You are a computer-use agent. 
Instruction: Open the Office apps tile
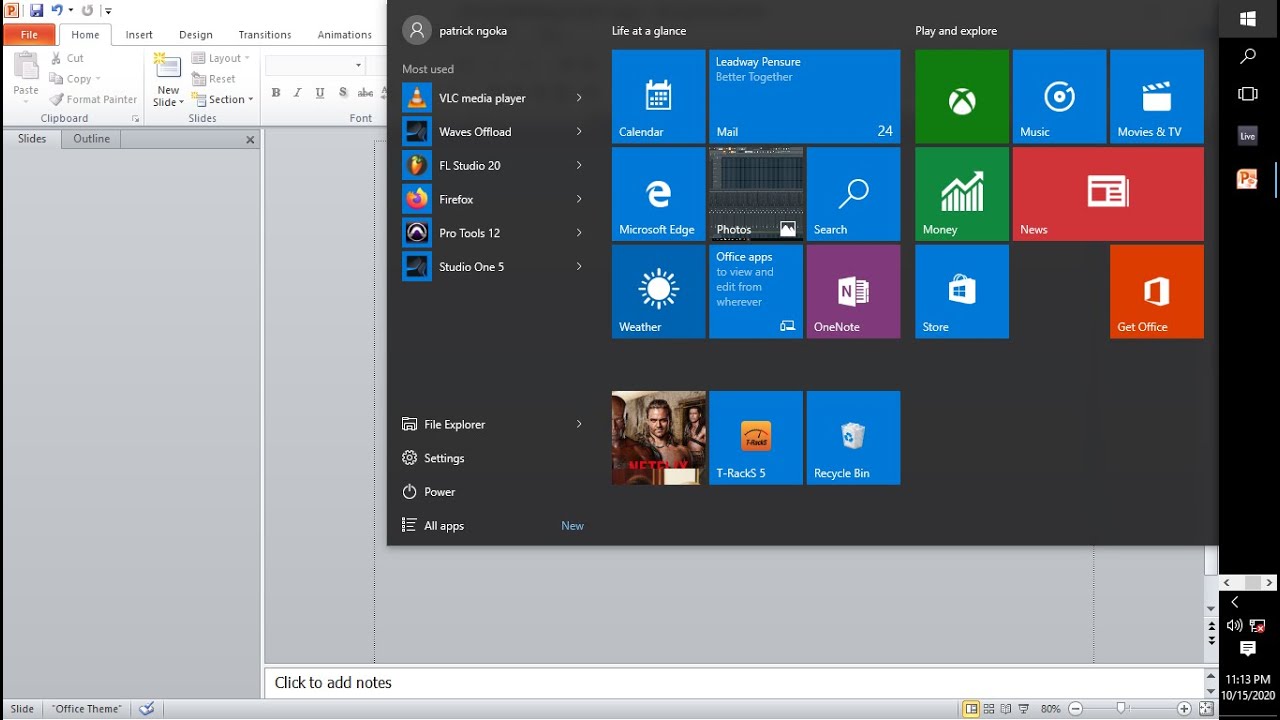[x=756, y=292]
